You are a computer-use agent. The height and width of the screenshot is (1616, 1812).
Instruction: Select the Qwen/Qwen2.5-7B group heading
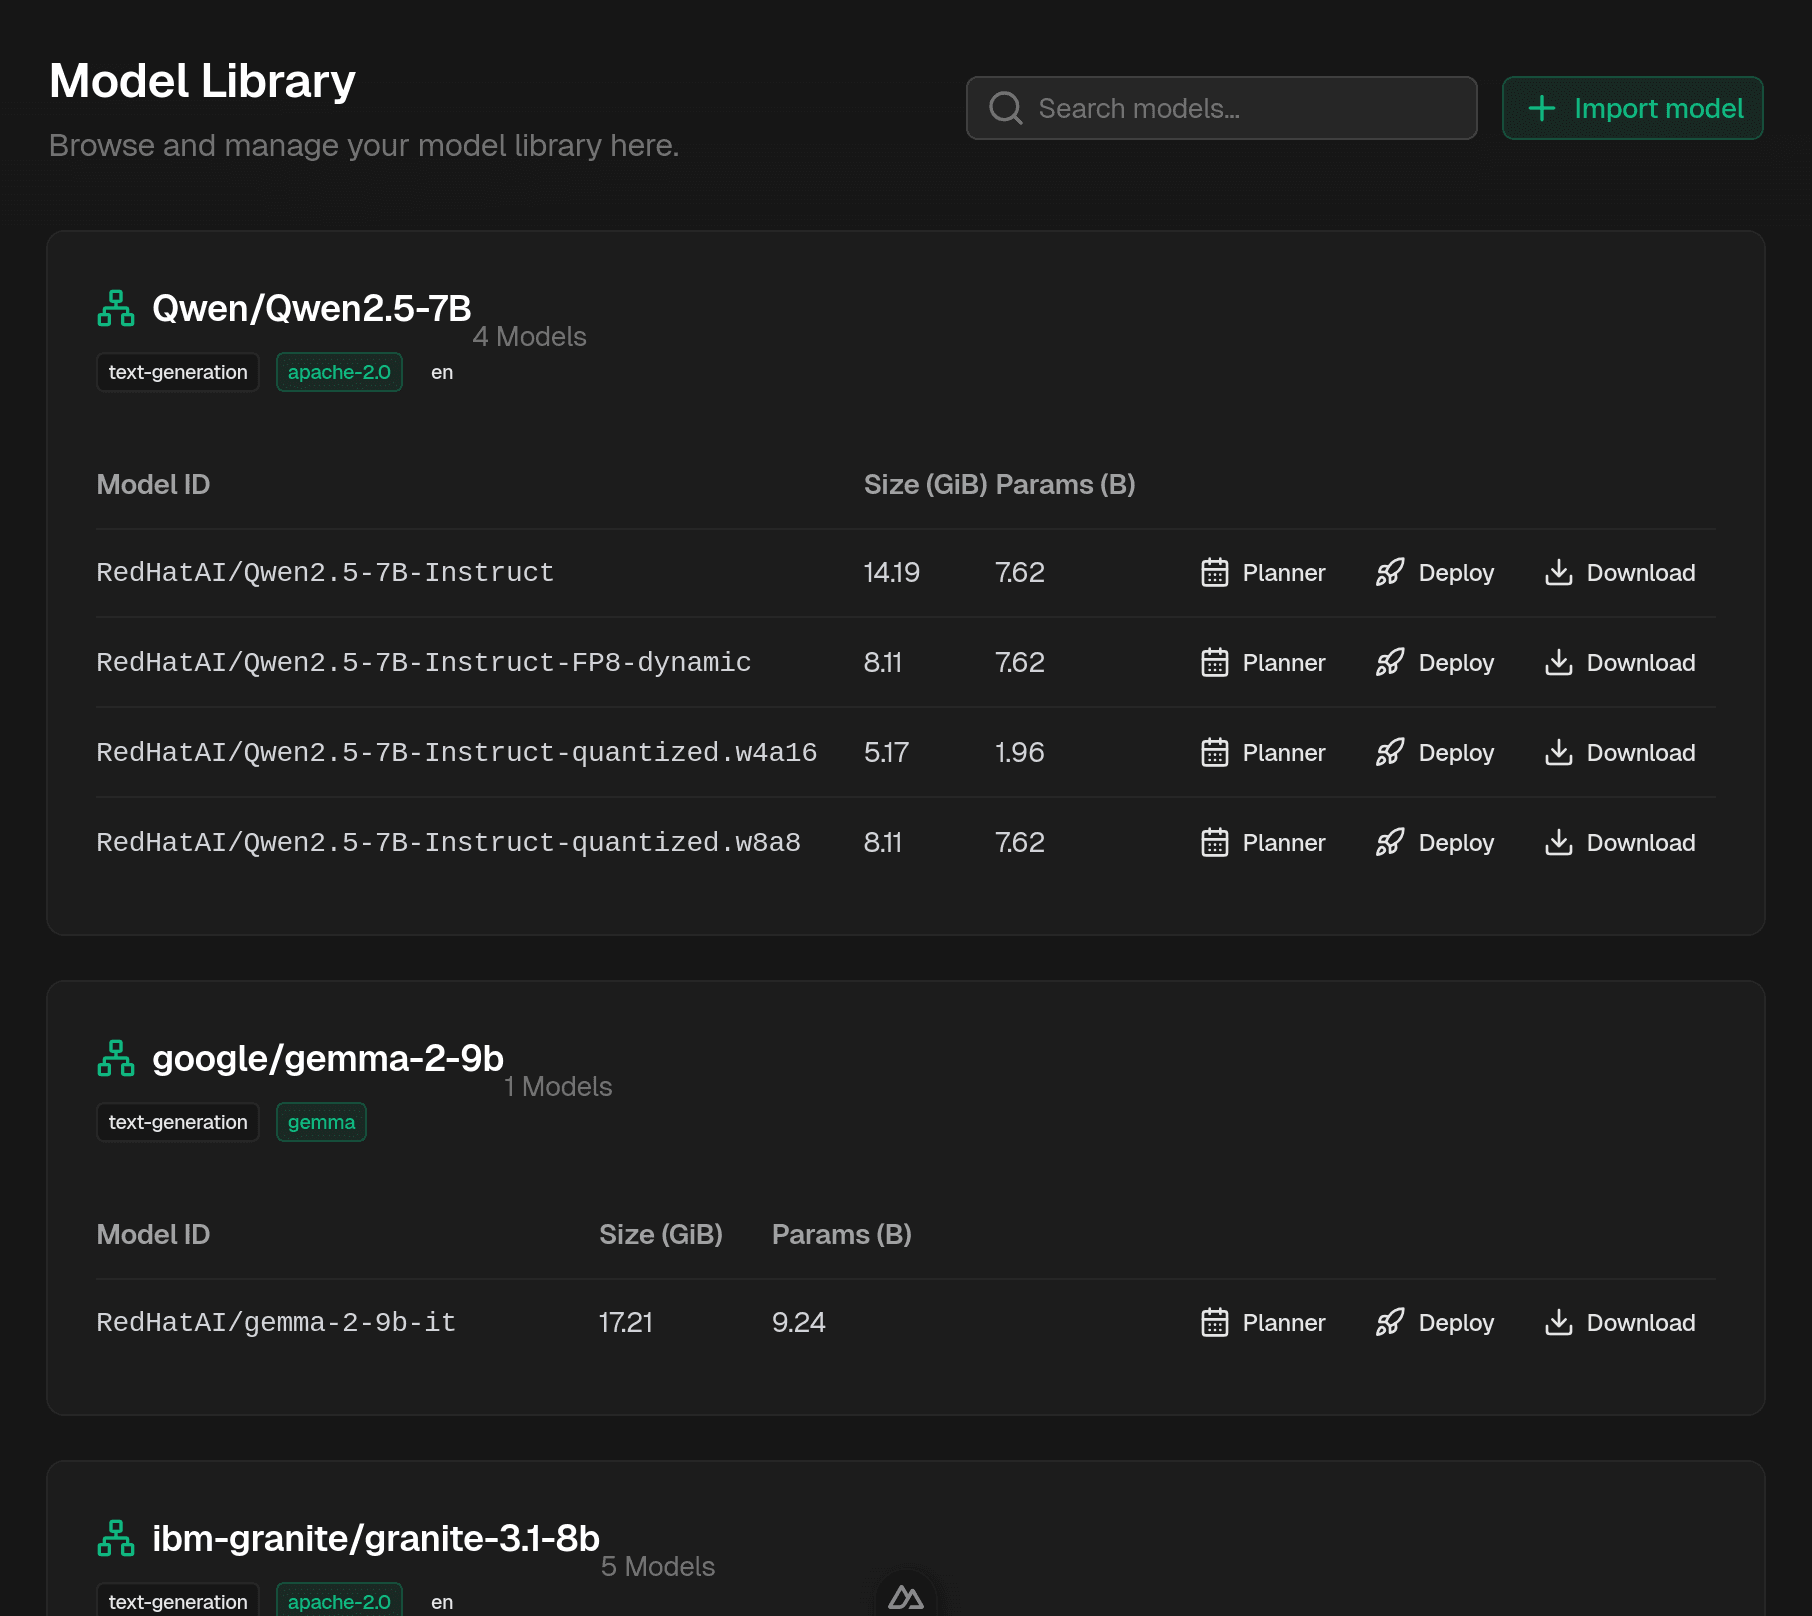tap(312, 308)
